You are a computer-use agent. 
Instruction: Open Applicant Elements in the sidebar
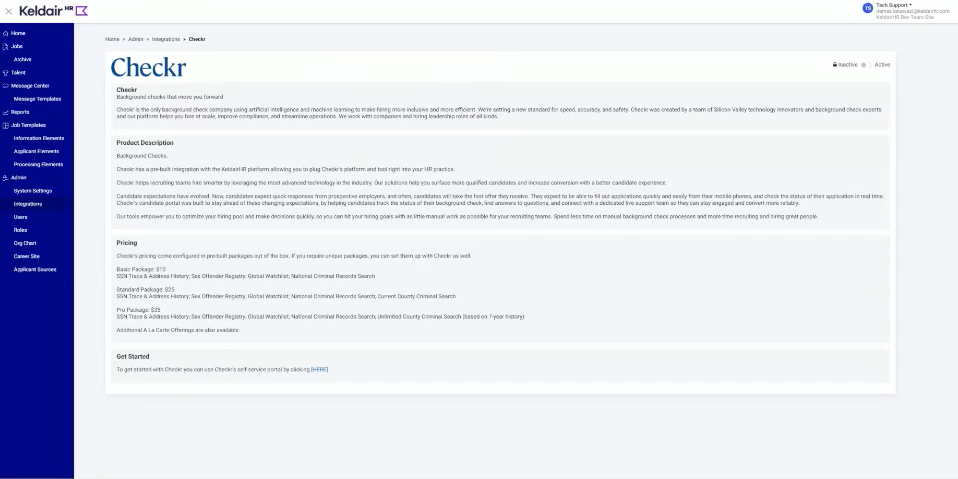[36, 152]
